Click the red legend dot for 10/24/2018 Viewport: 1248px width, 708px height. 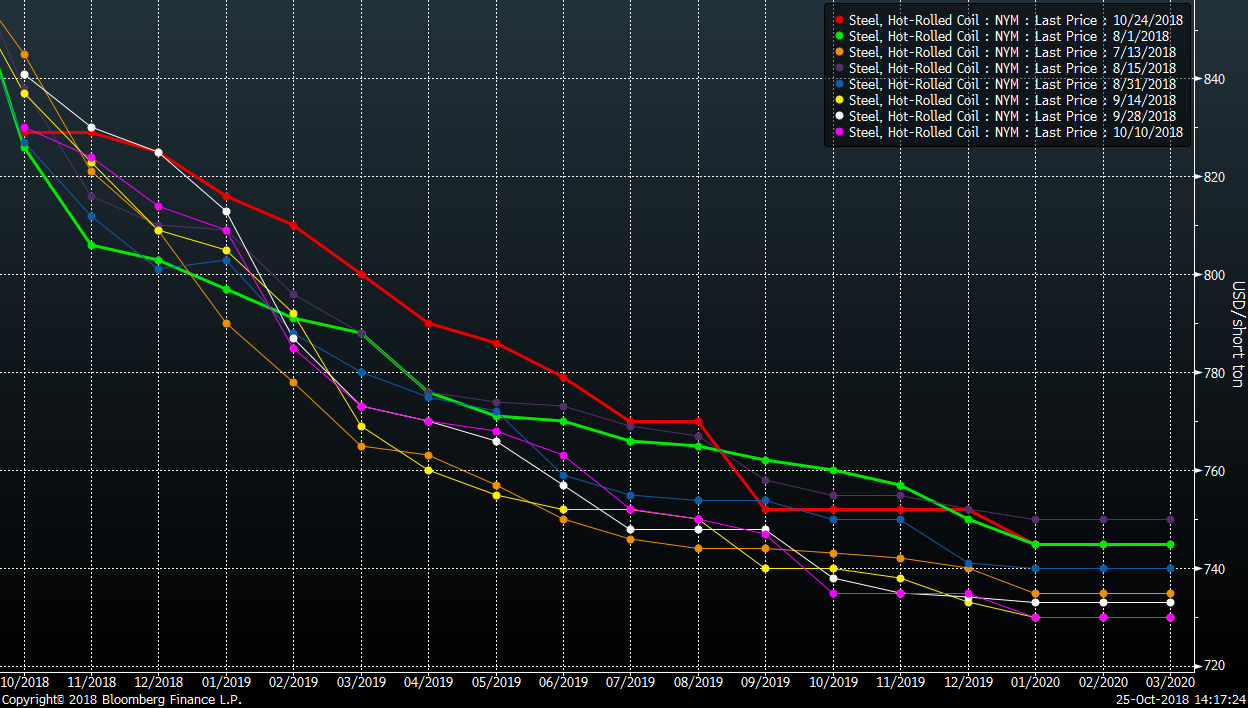point(838,20)
